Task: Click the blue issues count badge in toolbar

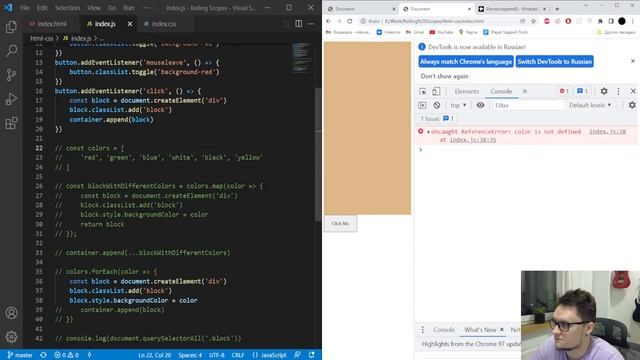Action: tap(582, 91)
